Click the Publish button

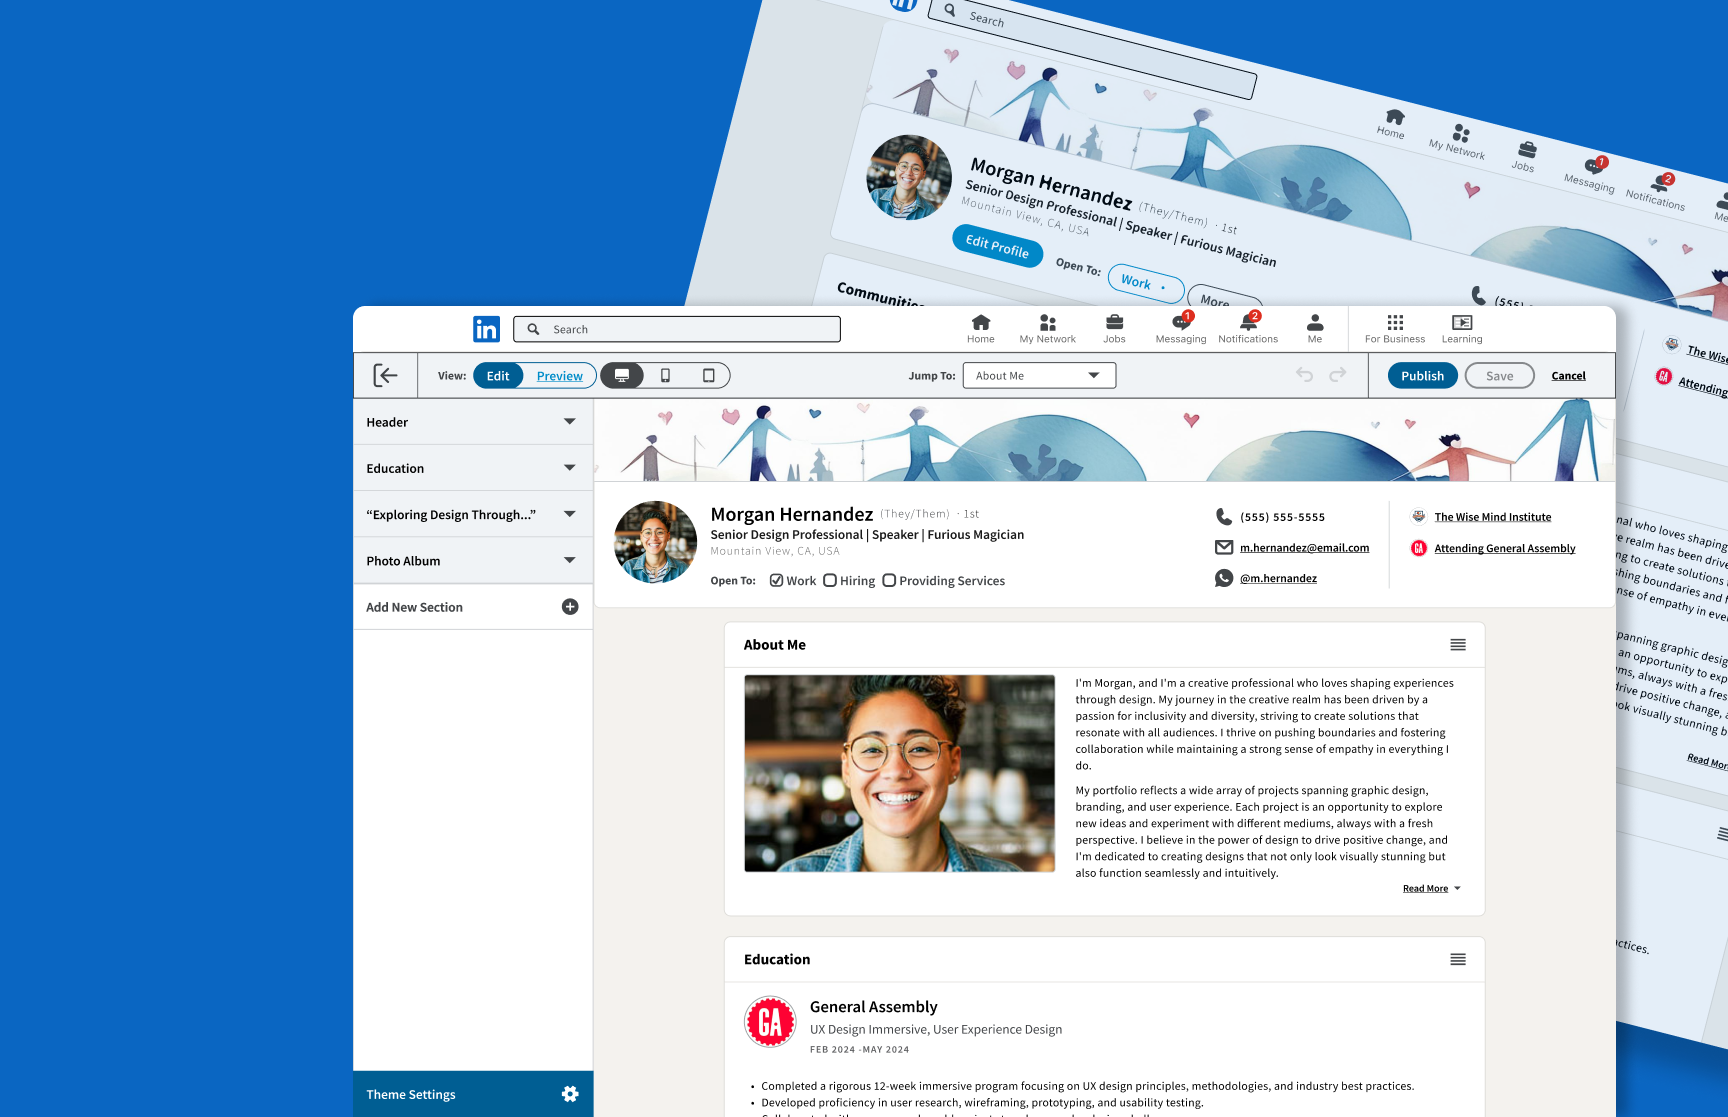[1422, 375]
